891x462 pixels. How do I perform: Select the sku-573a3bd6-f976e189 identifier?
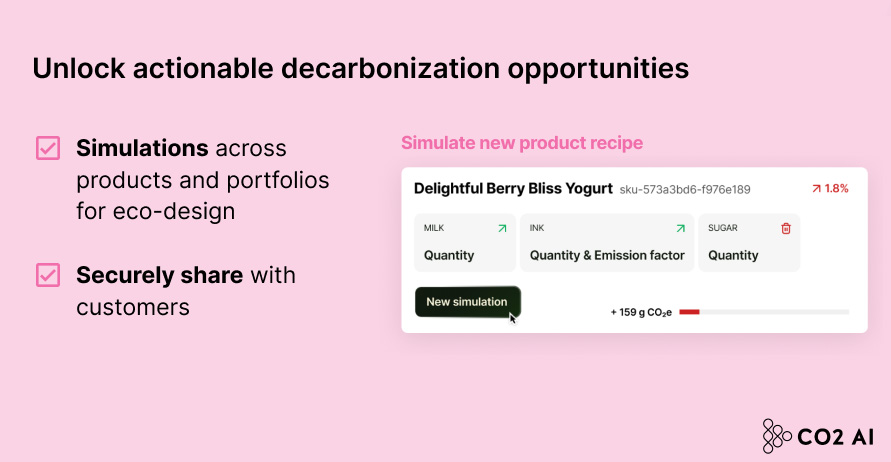coord(685,189)
